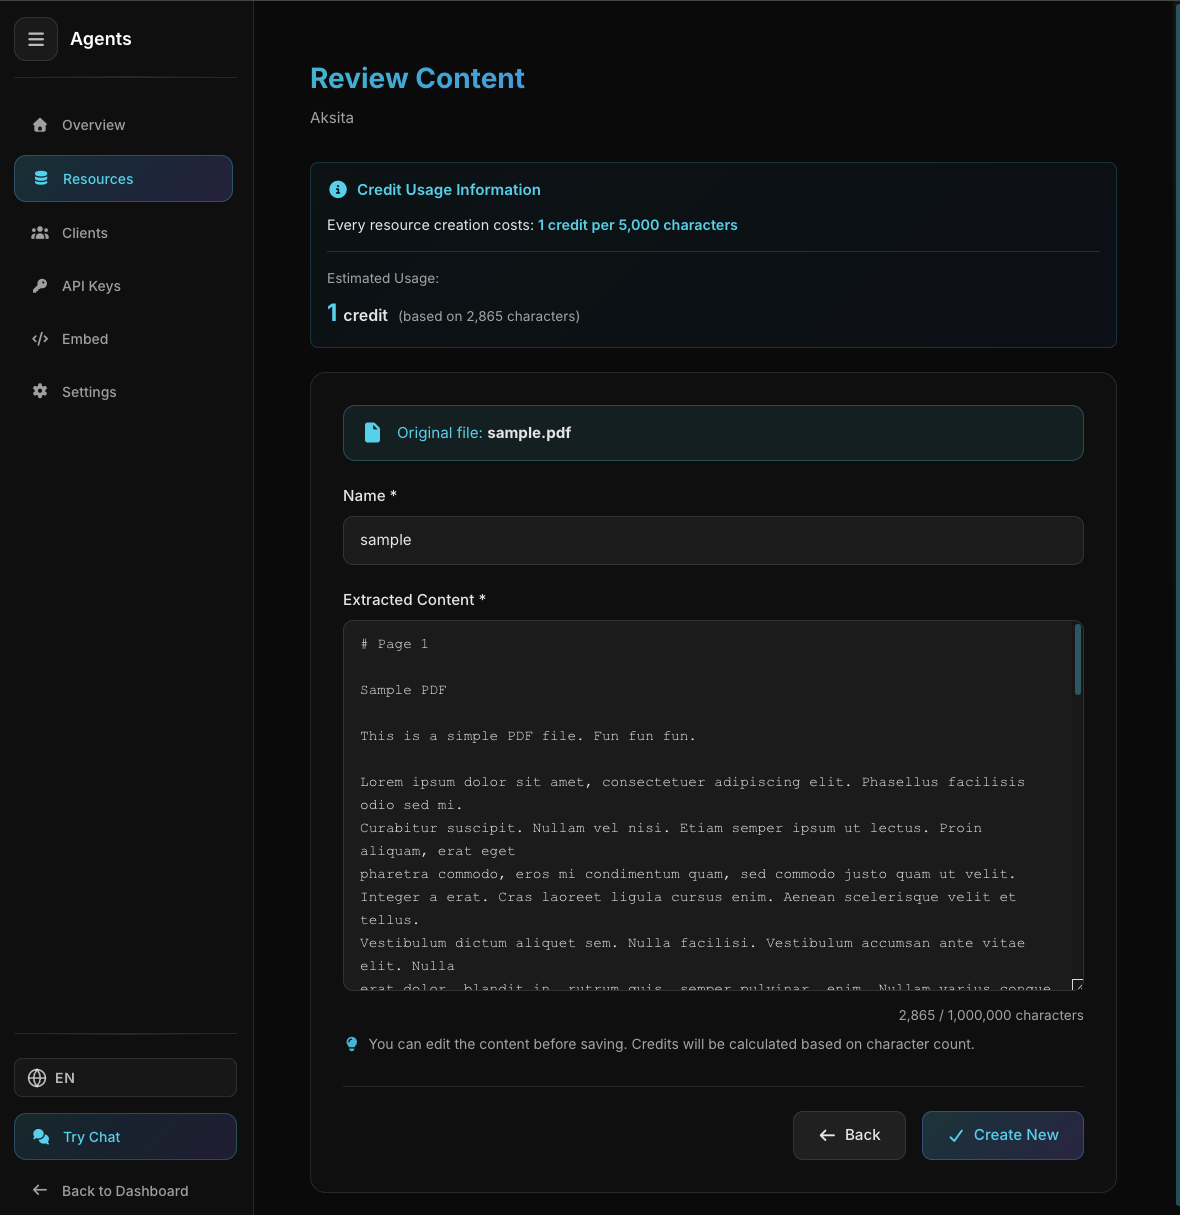Screen dimensions: 1180x1215
Task: Open Try Chat
Action: [125, 1137]
